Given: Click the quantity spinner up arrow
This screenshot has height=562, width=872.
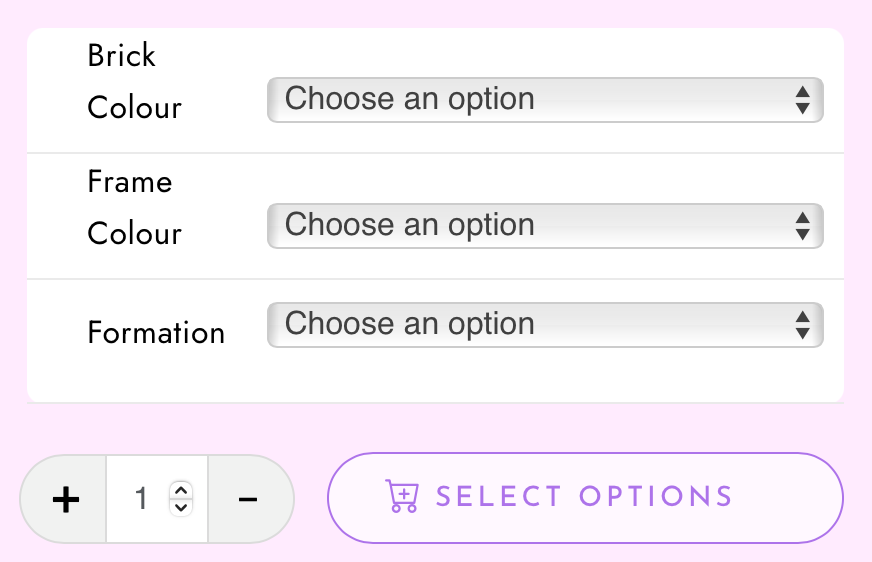Looking at the screenshot, I should (180, 490).
